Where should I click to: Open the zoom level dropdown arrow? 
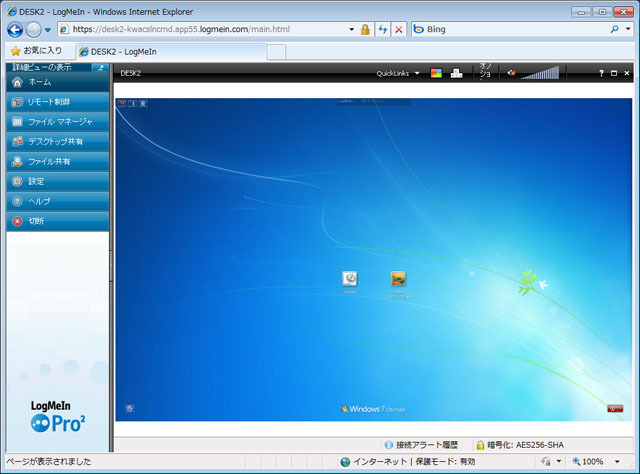tap(617, 462)
